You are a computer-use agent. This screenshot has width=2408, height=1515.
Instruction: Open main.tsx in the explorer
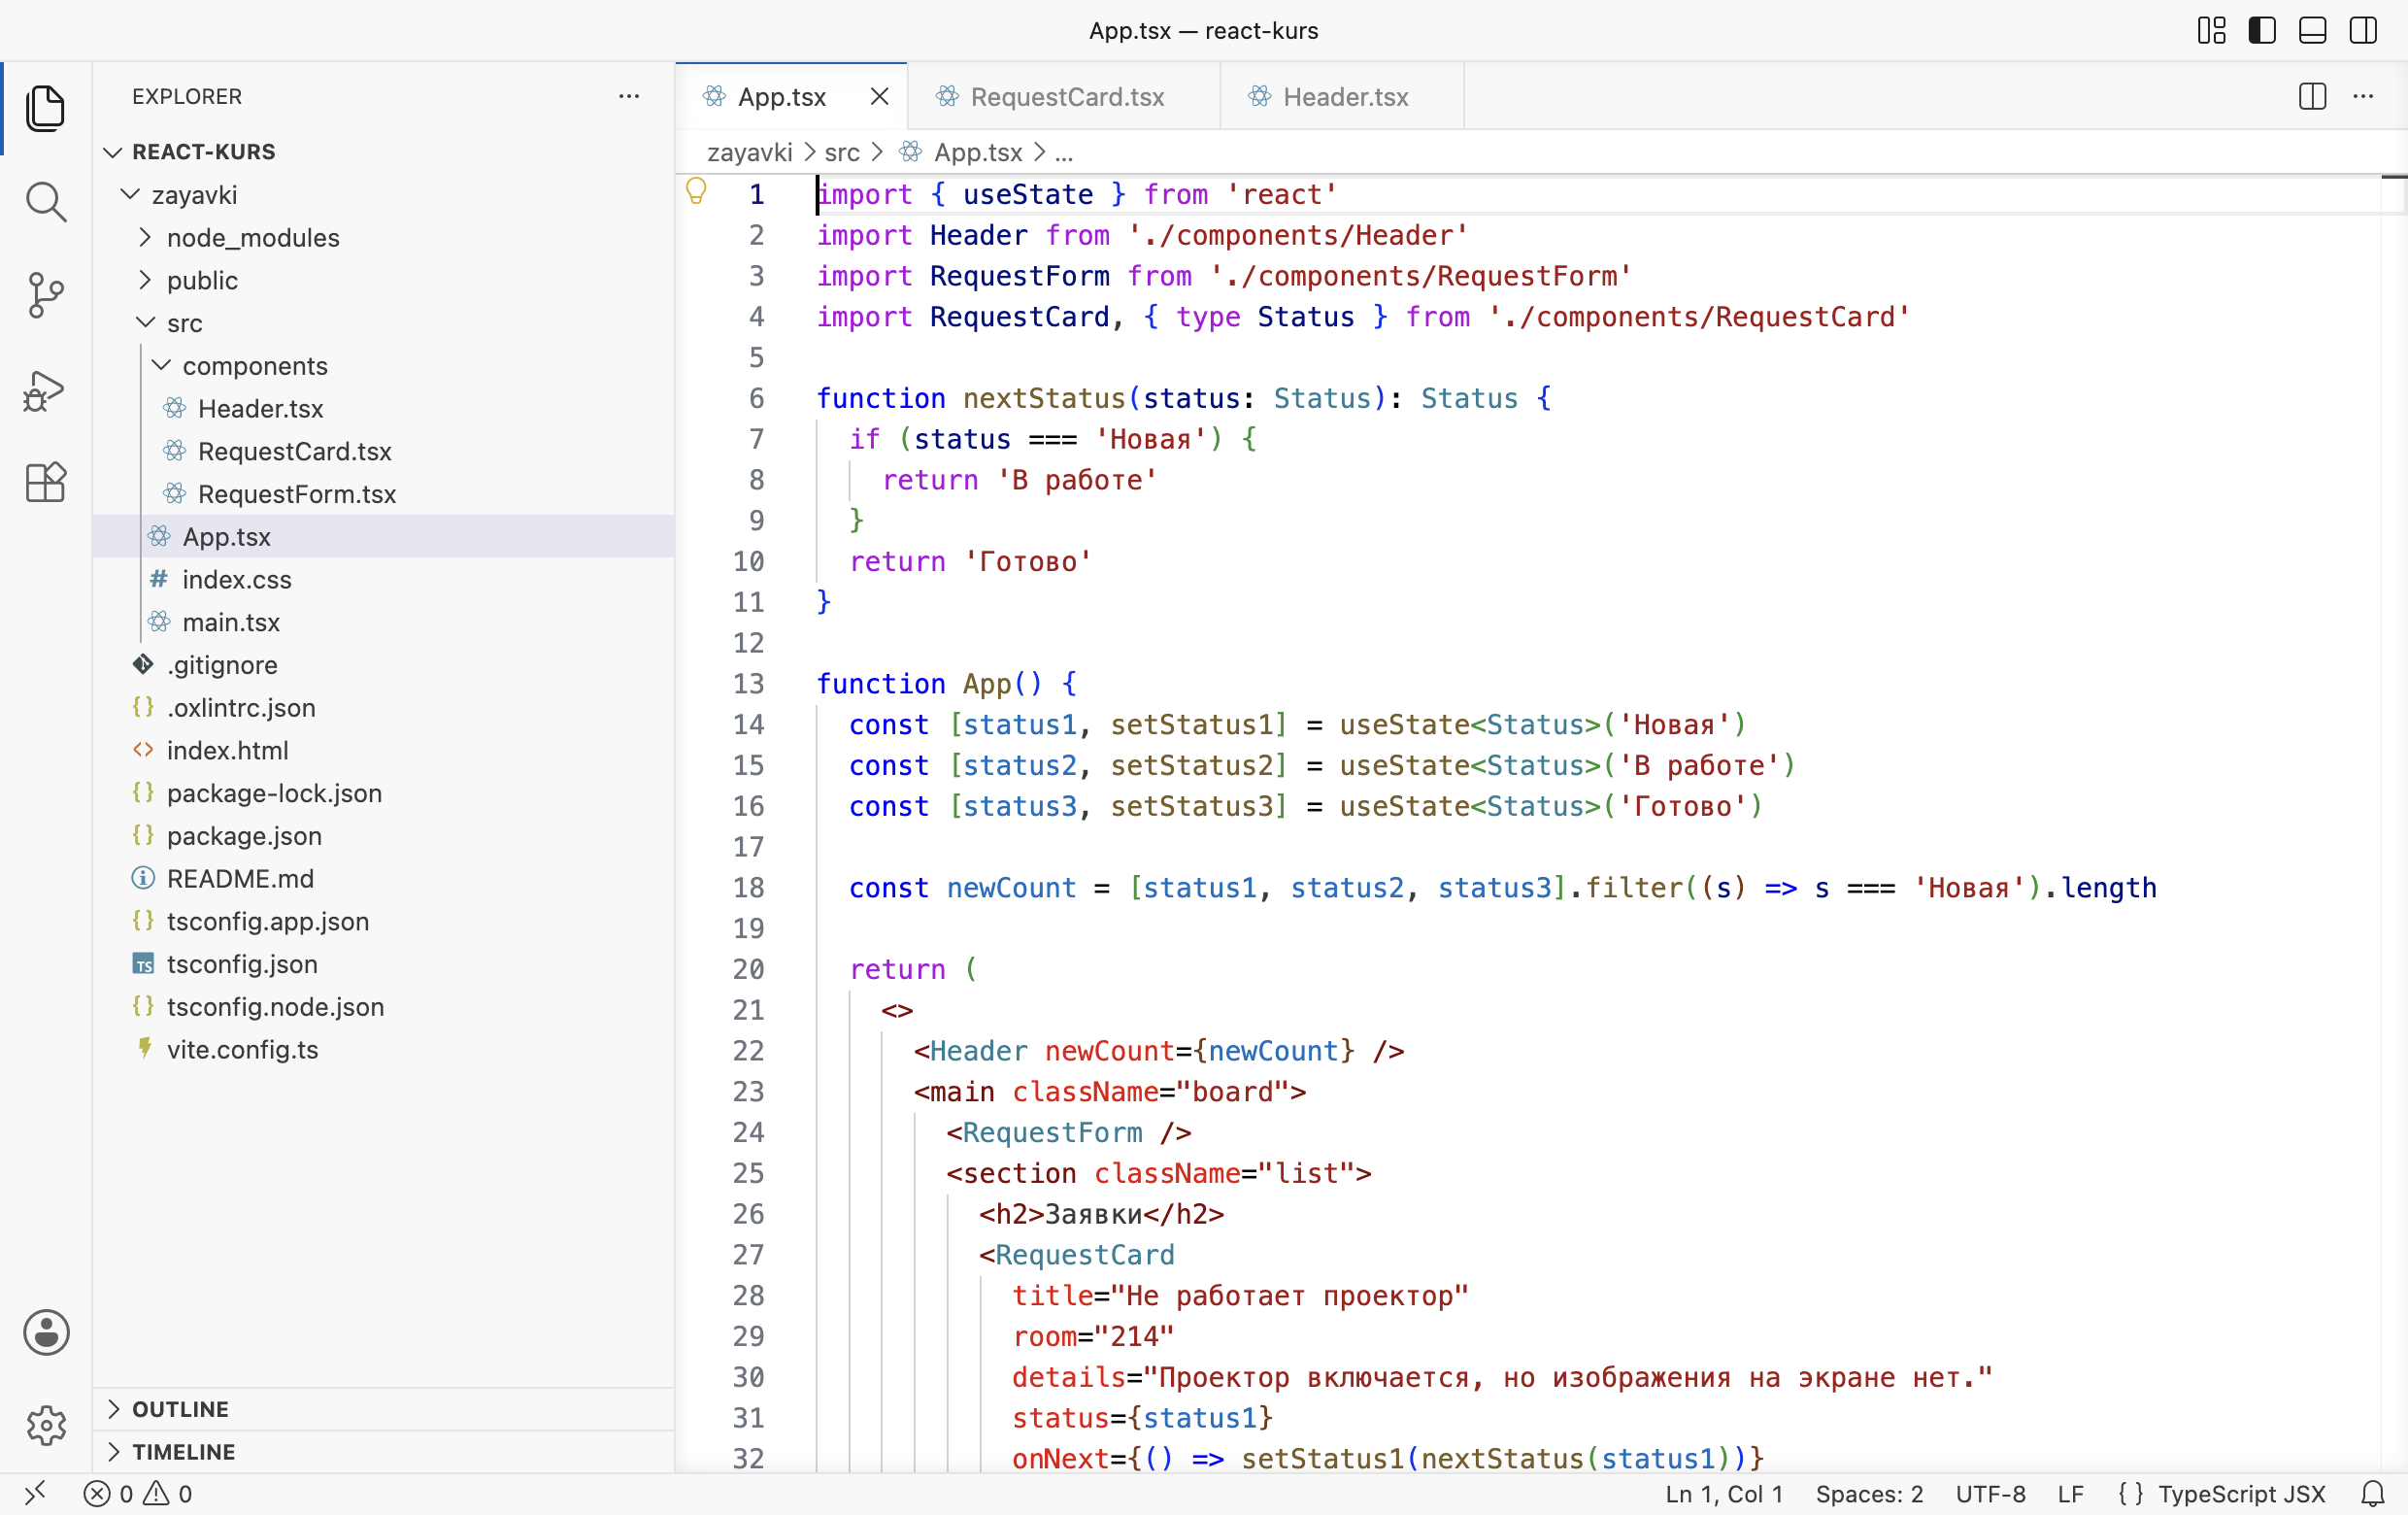click(x=384, y=622)
